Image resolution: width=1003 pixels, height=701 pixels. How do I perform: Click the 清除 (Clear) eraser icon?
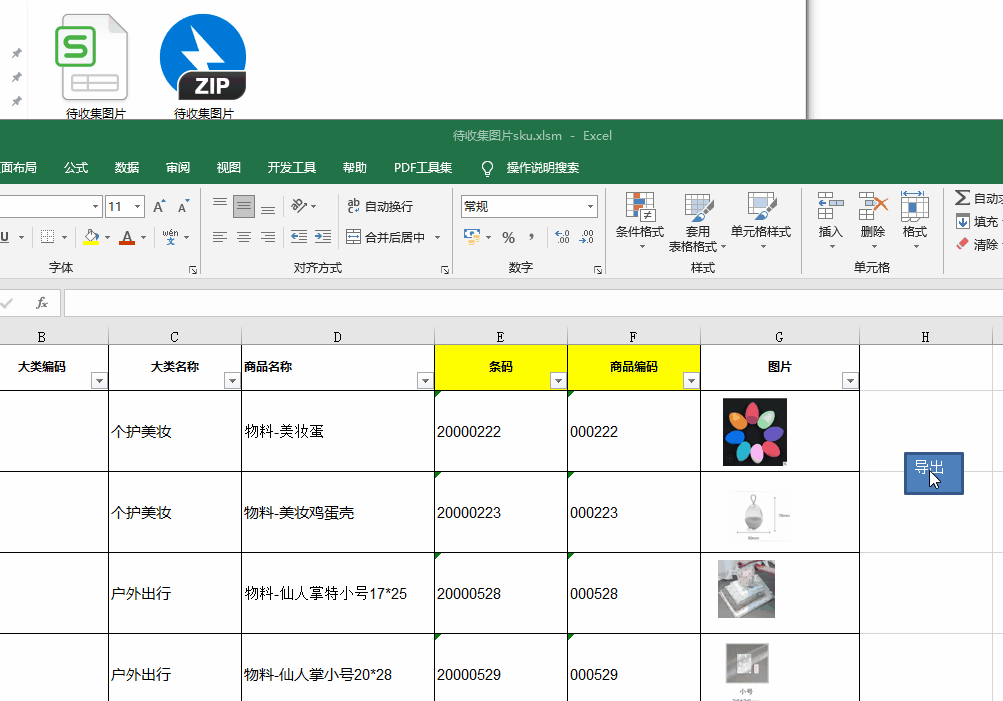pos(963,242)
